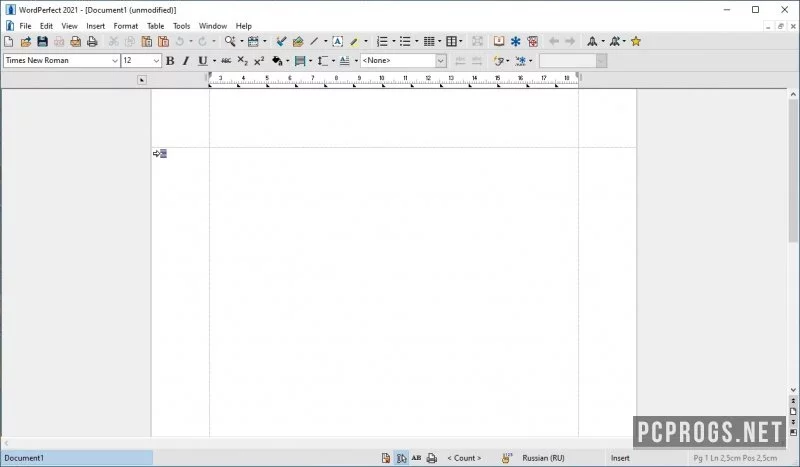
Task: Expand the bullets list dropdown arrow
Action: [x=416, y=42]
